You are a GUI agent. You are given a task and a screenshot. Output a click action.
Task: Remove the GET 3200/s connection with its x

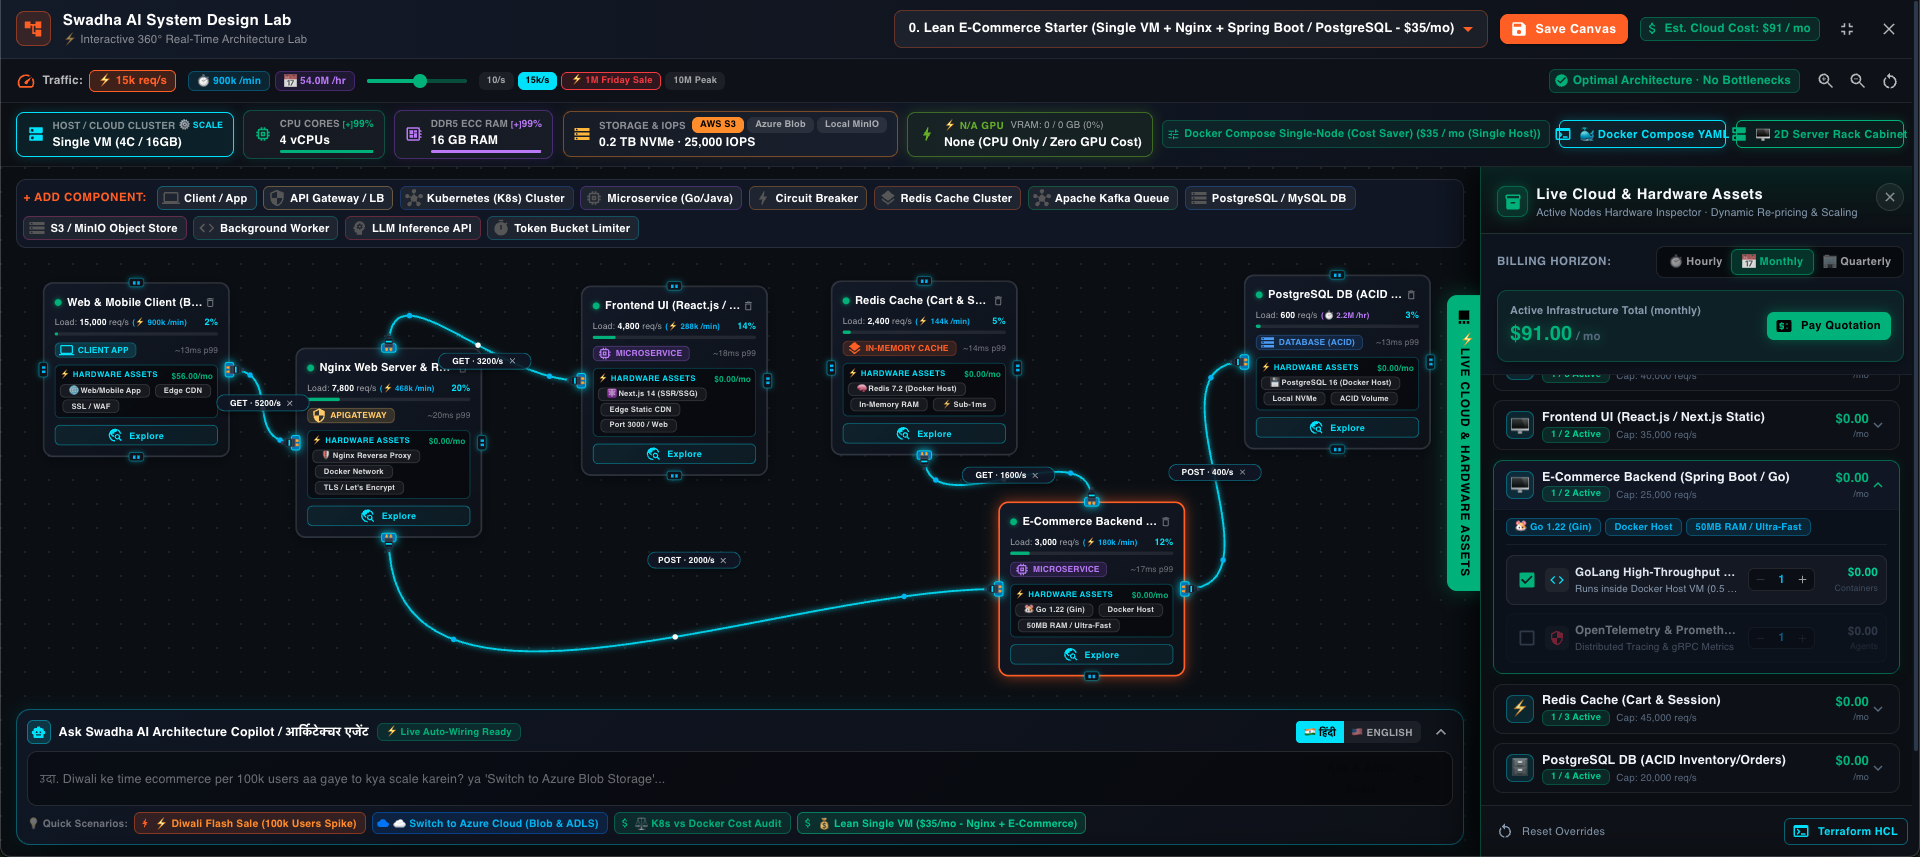pyautogui.click(x=513, y=361)
